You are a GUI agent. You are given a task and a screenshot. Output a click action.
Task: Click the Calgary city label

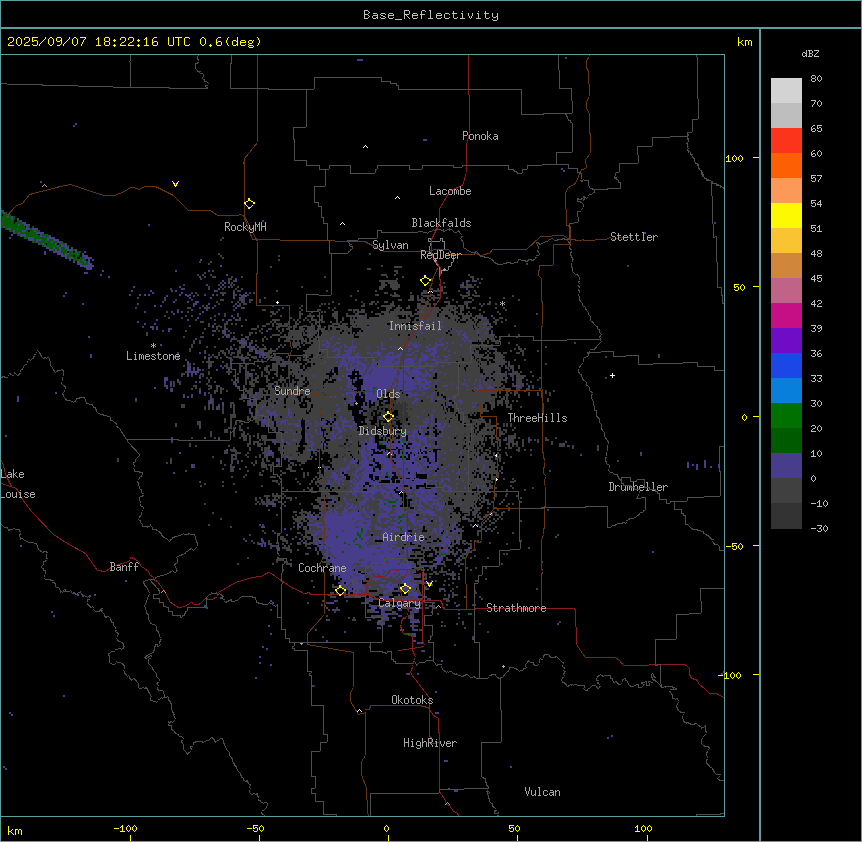tap(400, 603)
